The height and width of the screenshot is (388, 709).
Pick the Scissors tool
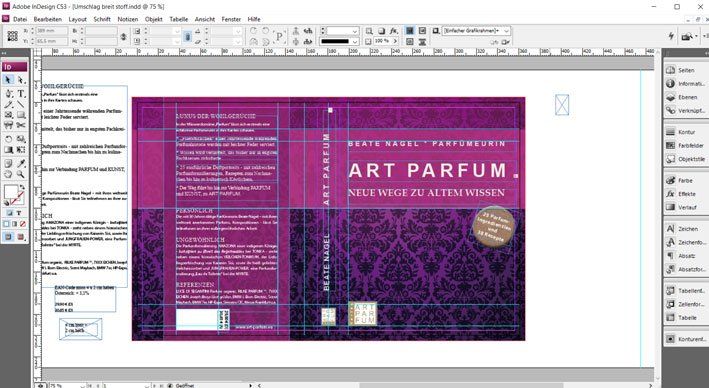tap(21, 125)
